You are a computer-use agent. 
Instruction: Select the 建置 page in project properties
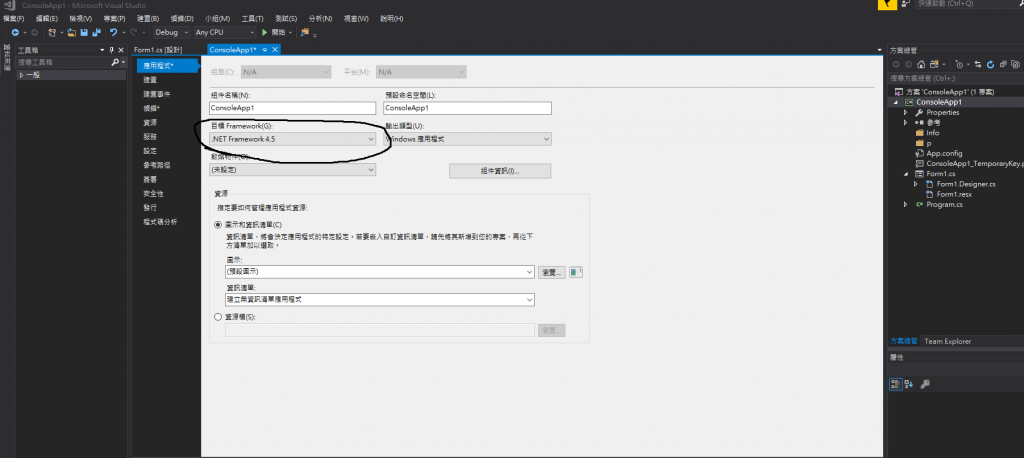click(x=150, y=80)
